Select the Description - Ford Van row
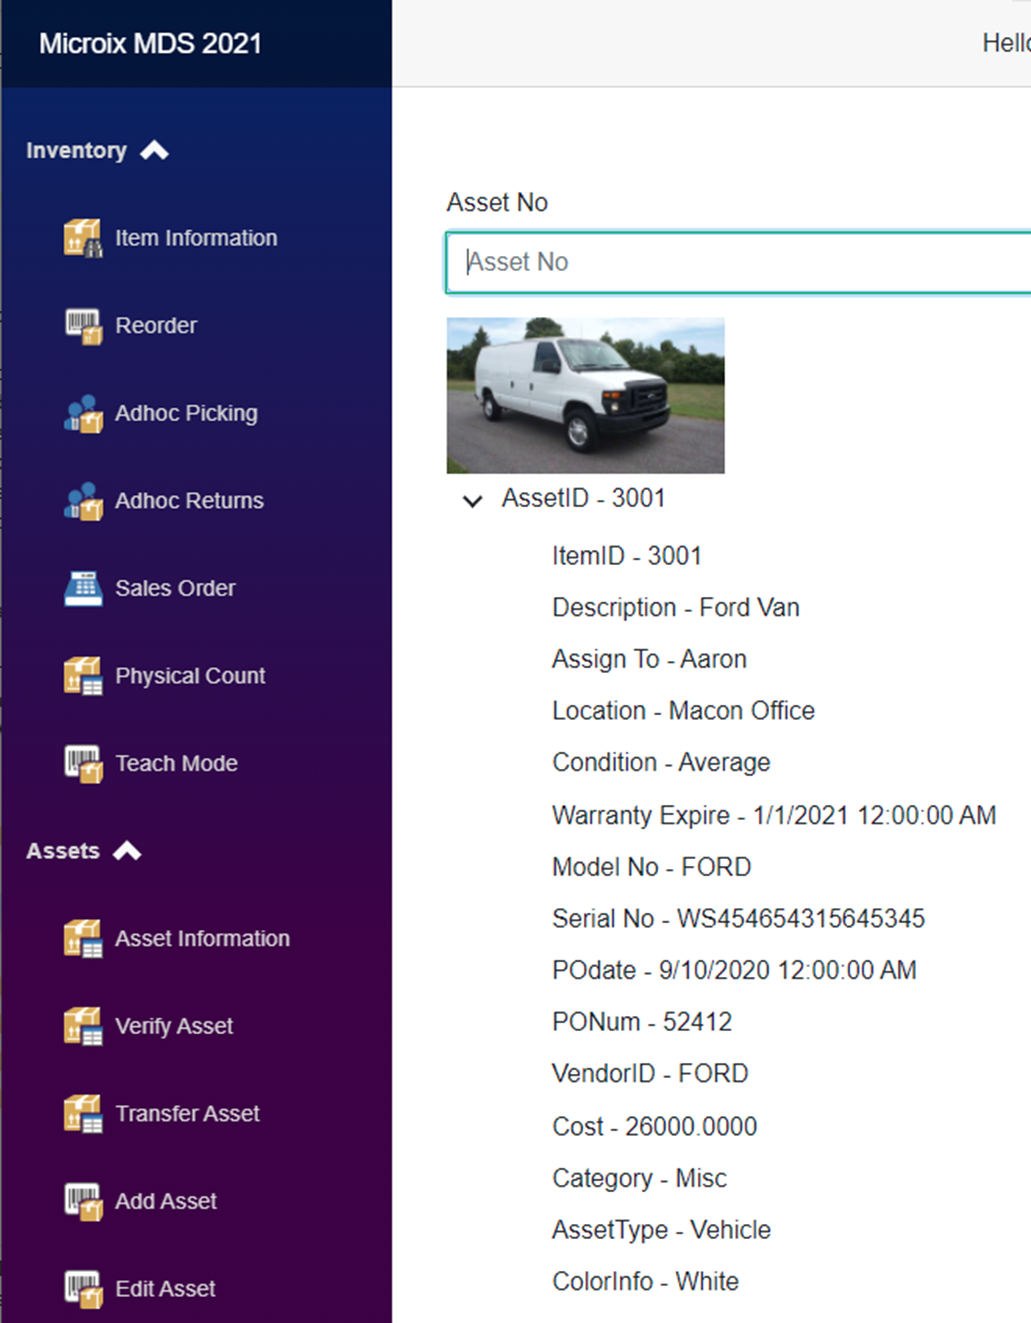The image size is (1031, 1323). (x=675, y=607)
